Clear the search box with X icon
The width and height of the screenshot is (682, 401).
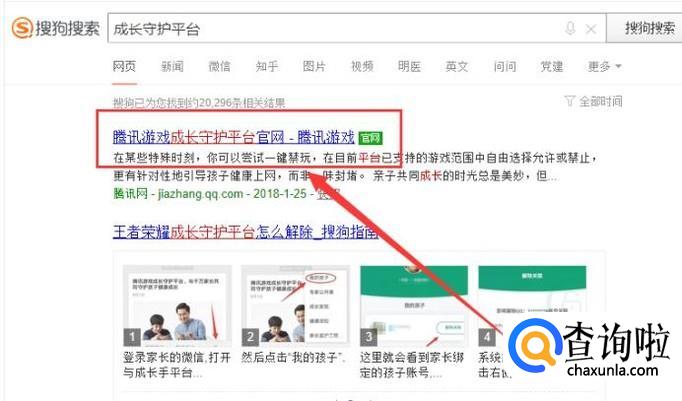(x=591, y=29)
